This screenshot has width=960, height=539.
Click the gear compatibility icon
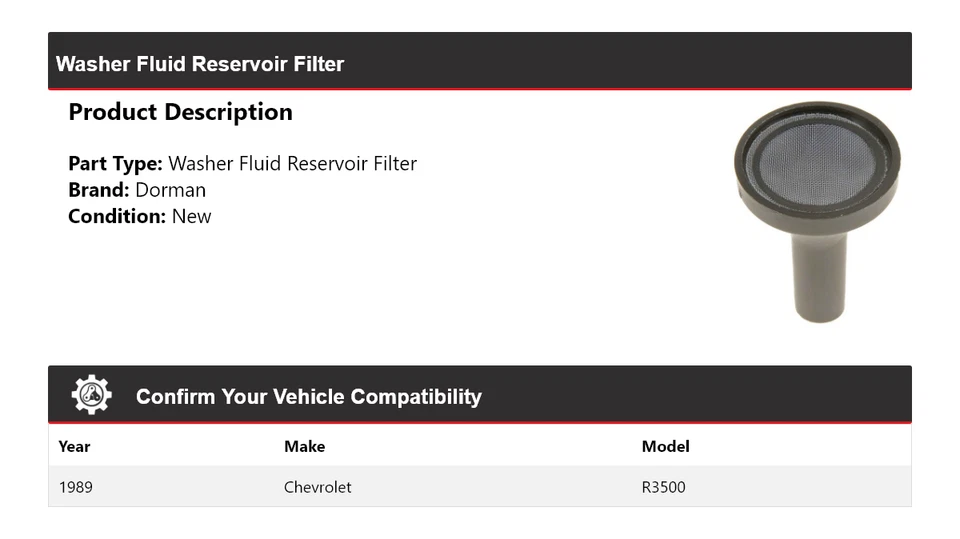tap(91, 395)
